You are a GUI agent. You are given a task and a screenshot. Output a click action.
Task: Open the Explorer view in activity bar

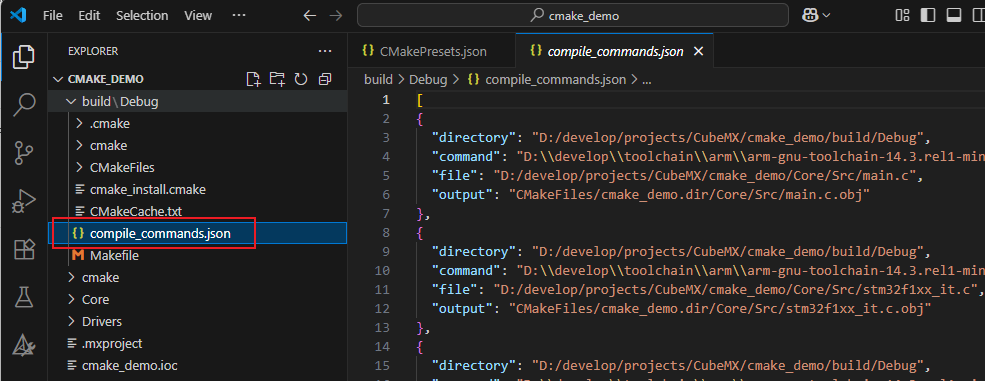23,57
